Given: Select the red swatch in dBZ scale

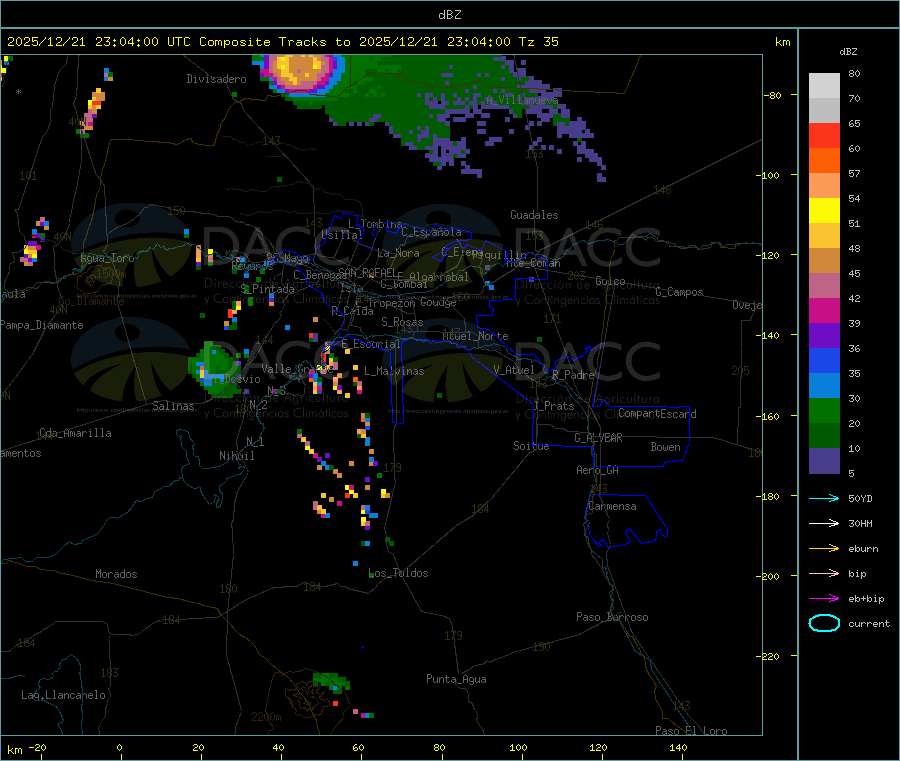Looking at the screenshot, I should [x=824, y=135].
